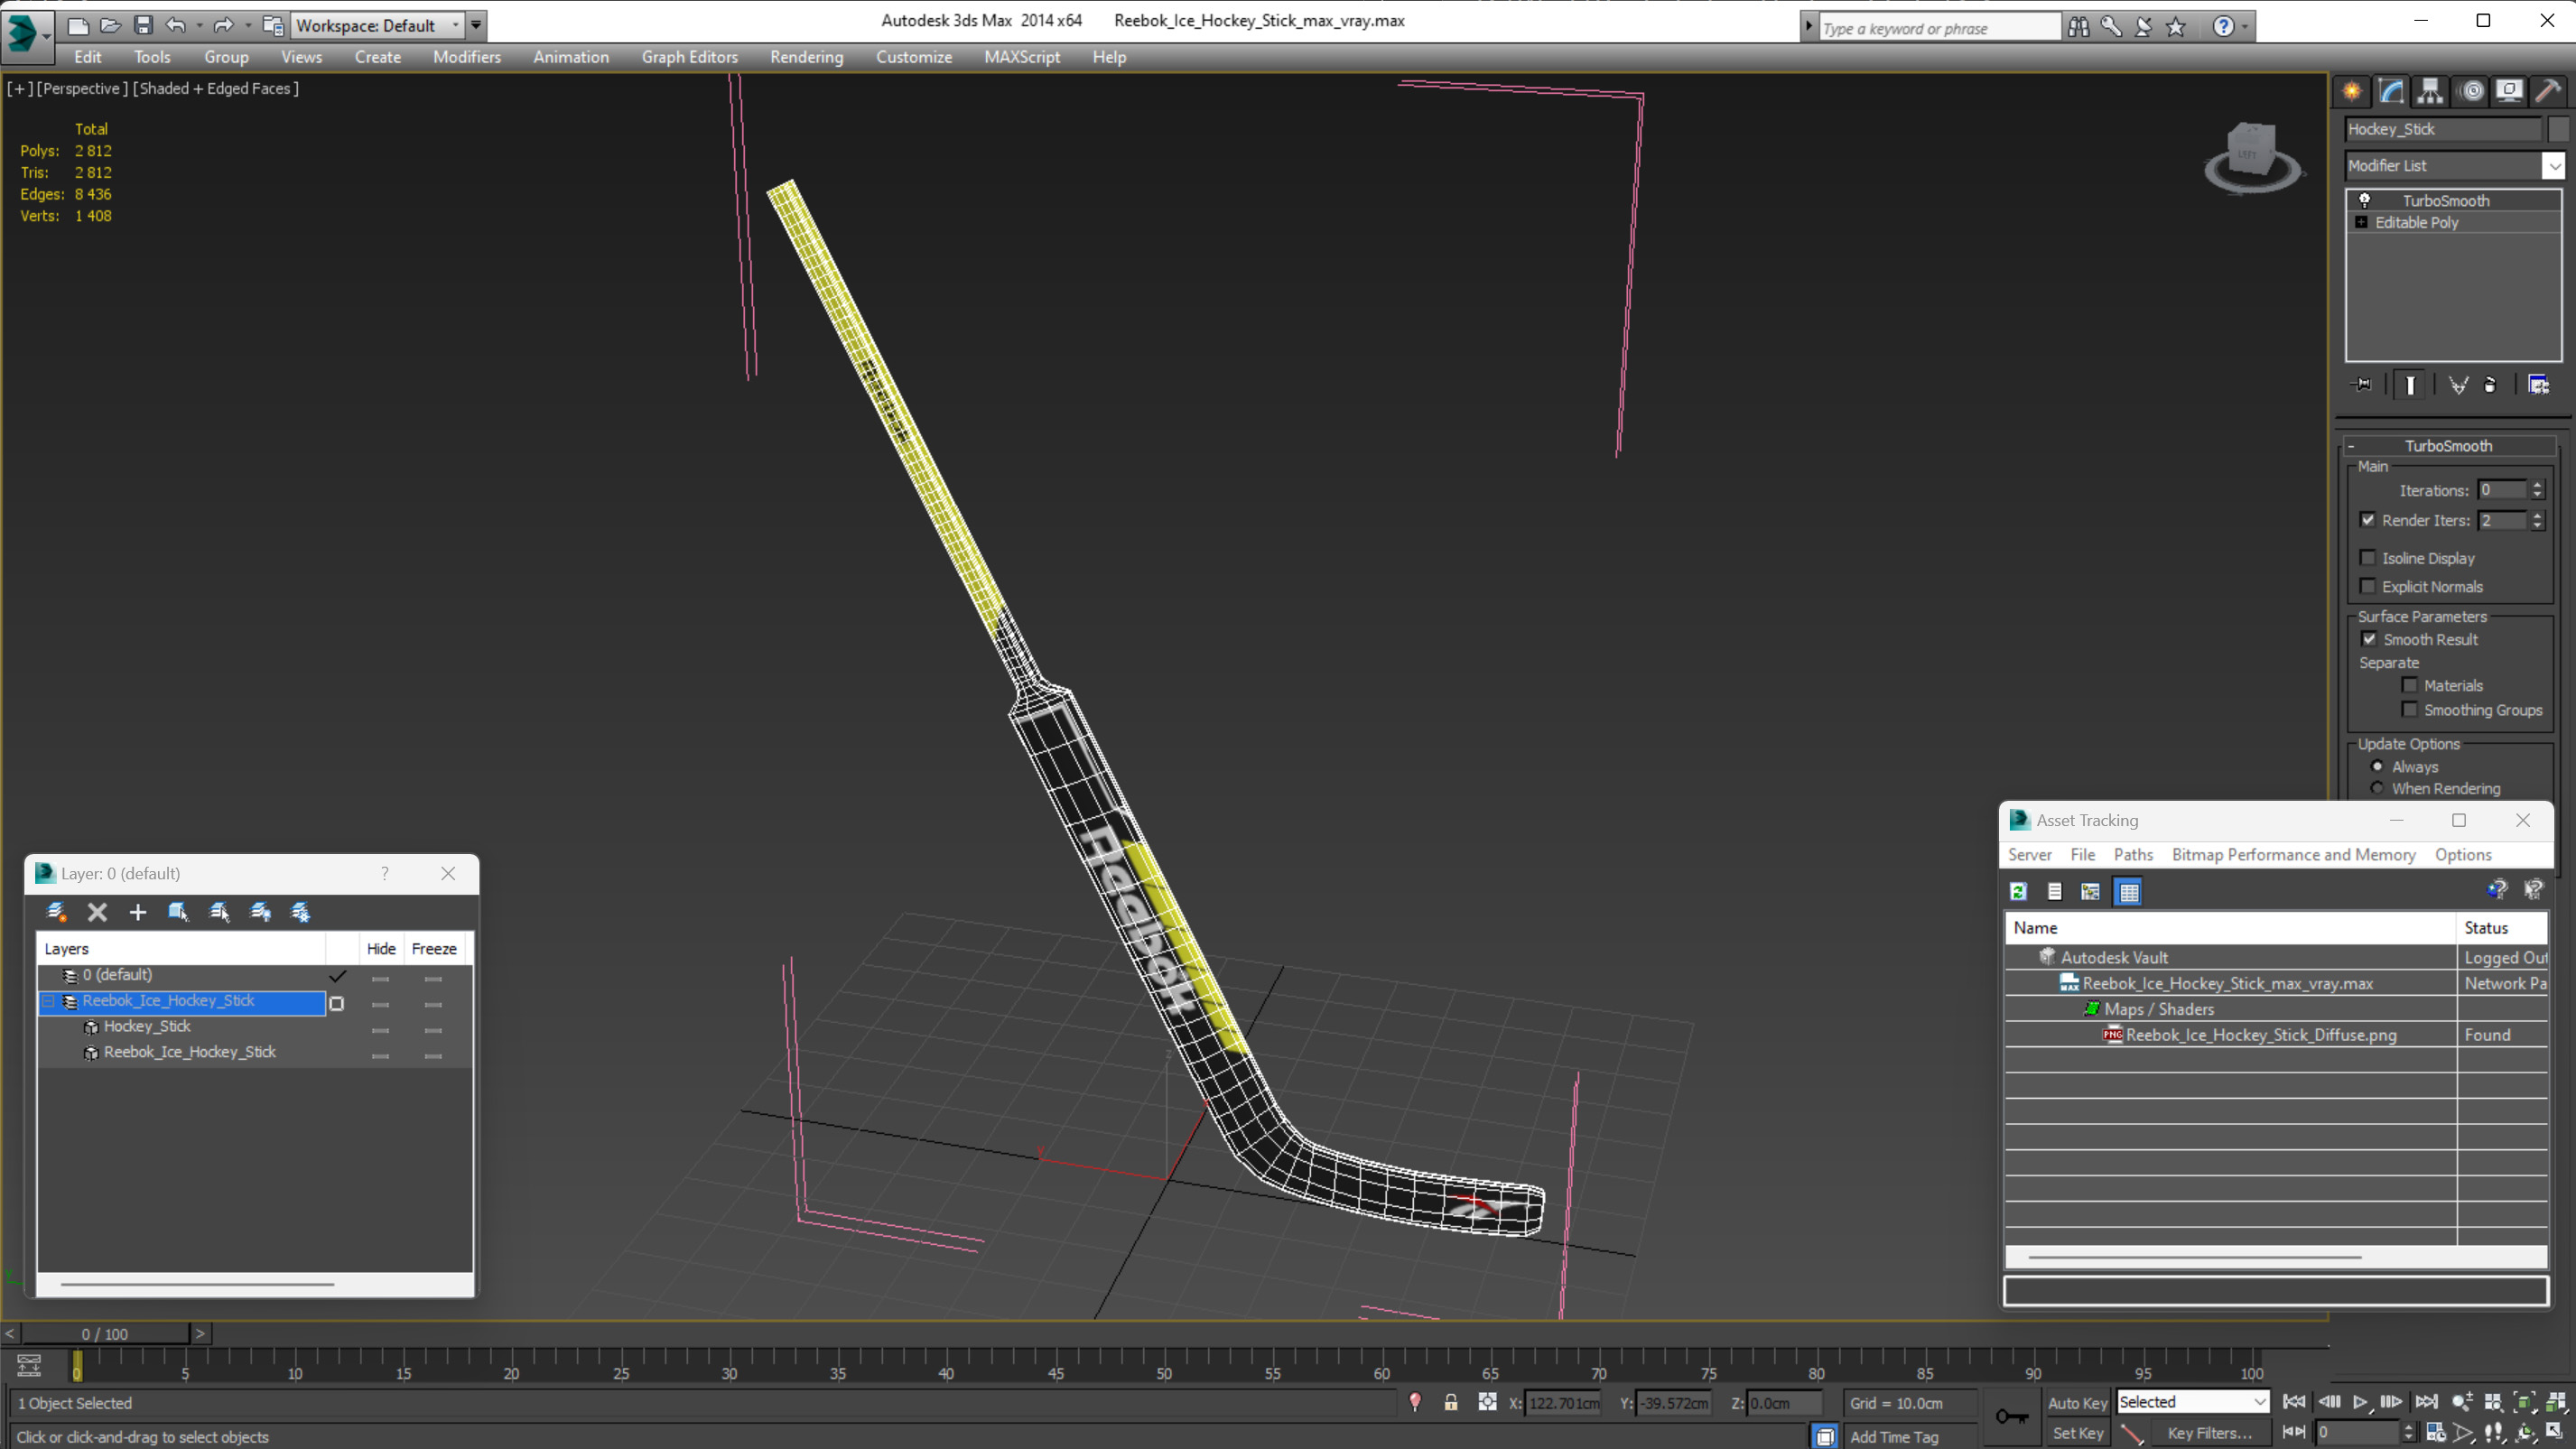Open the Modifiers menu
Viewport: 2576px width, 1449px height.
[466, 57]
